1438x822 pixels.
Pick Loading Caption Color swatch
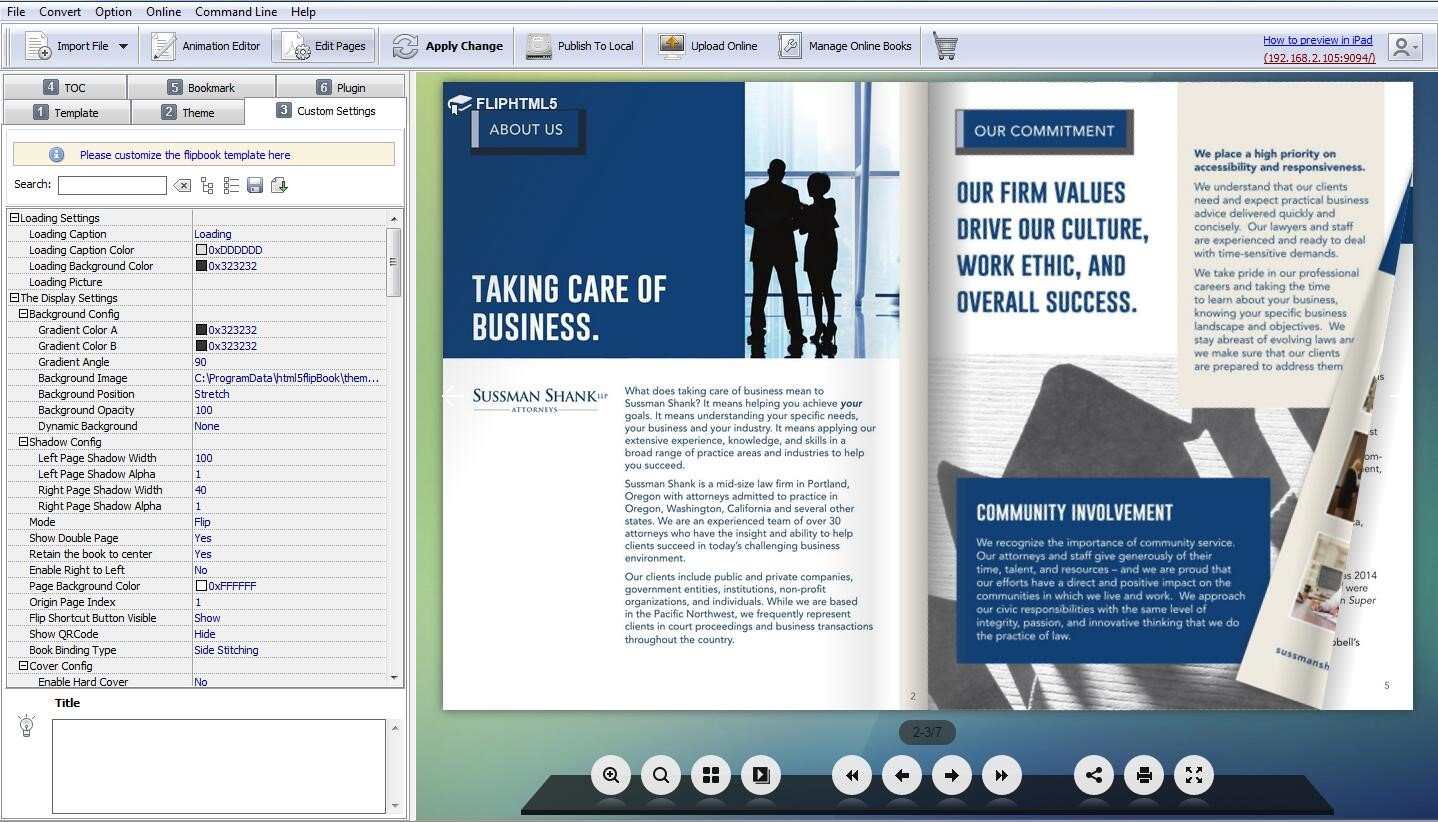coord(201,250)
